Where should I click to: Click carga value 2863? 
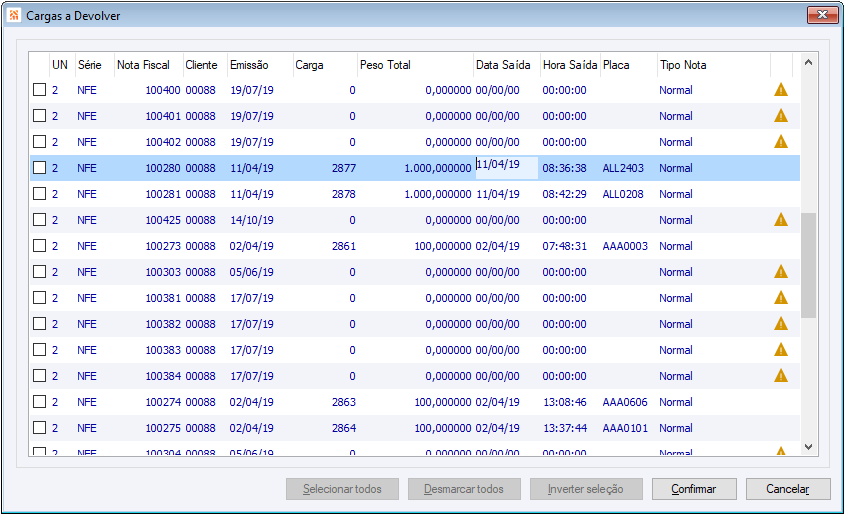(x=344, y=402)
